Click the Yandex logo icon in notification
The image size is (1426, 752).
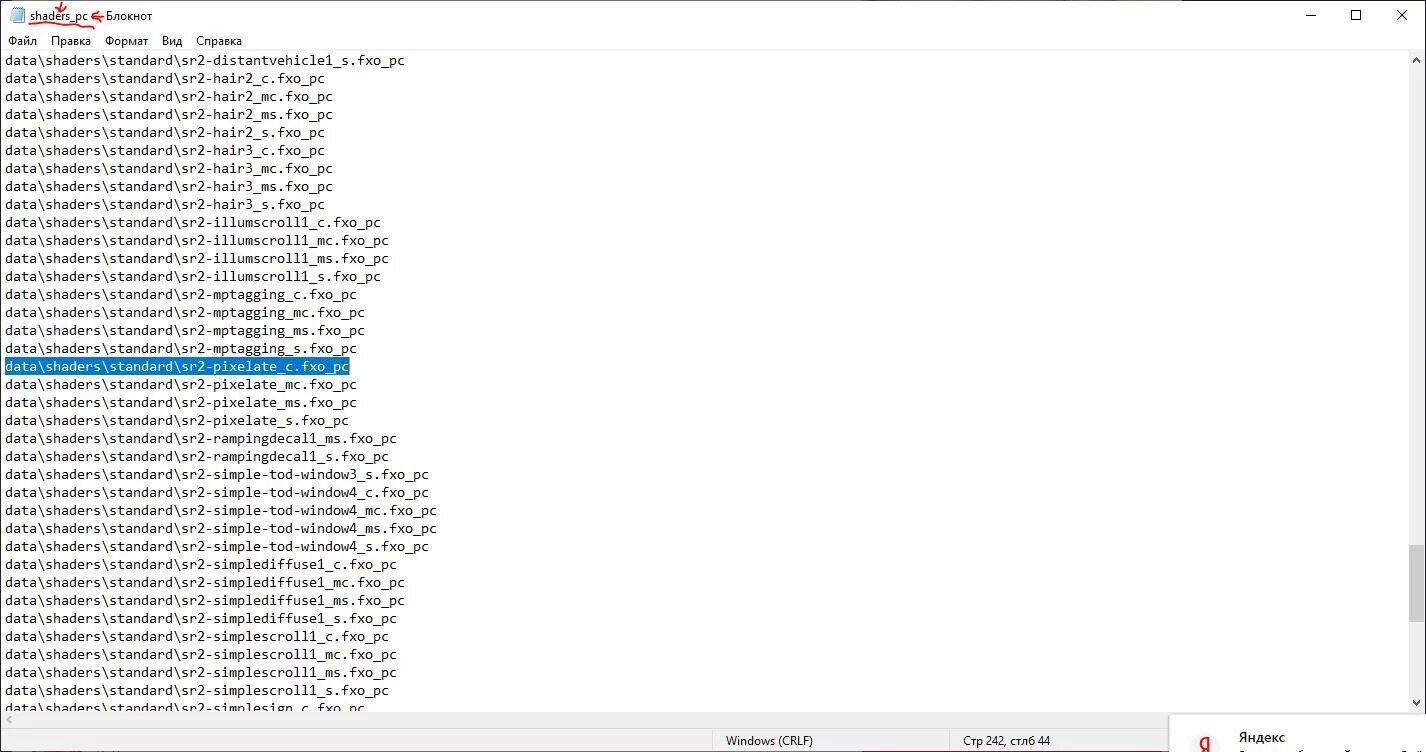click(1205, 743)
